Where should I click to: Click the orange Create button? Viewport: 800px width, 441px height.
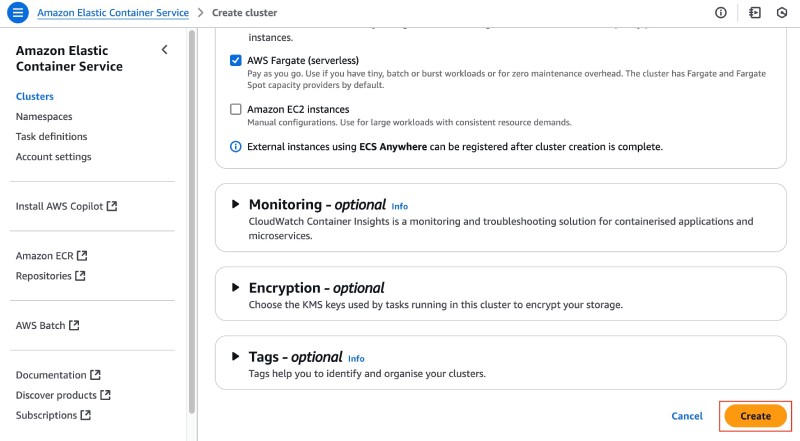coord(756,416)
